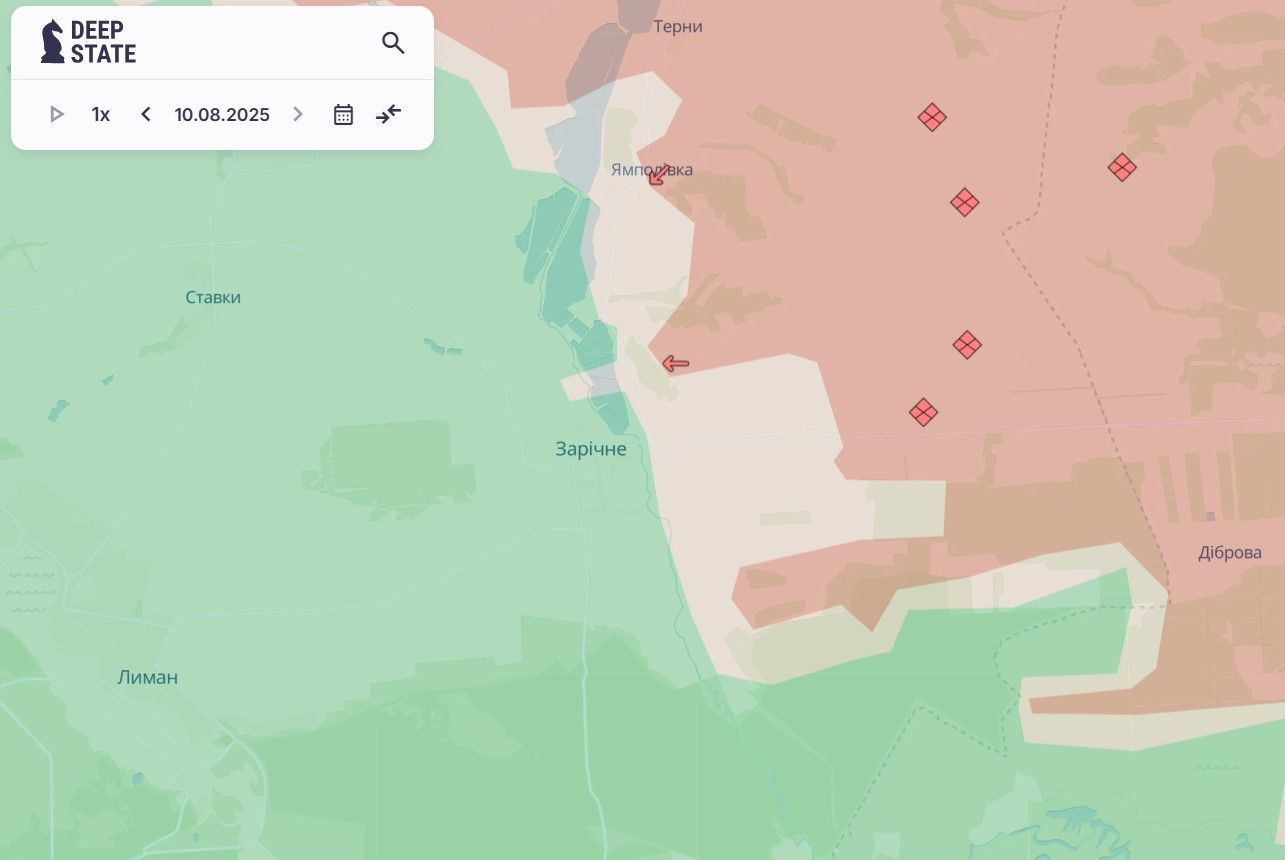
Task: Click the Терни town label
Action: pyautogui.click(x=677, y=27)
